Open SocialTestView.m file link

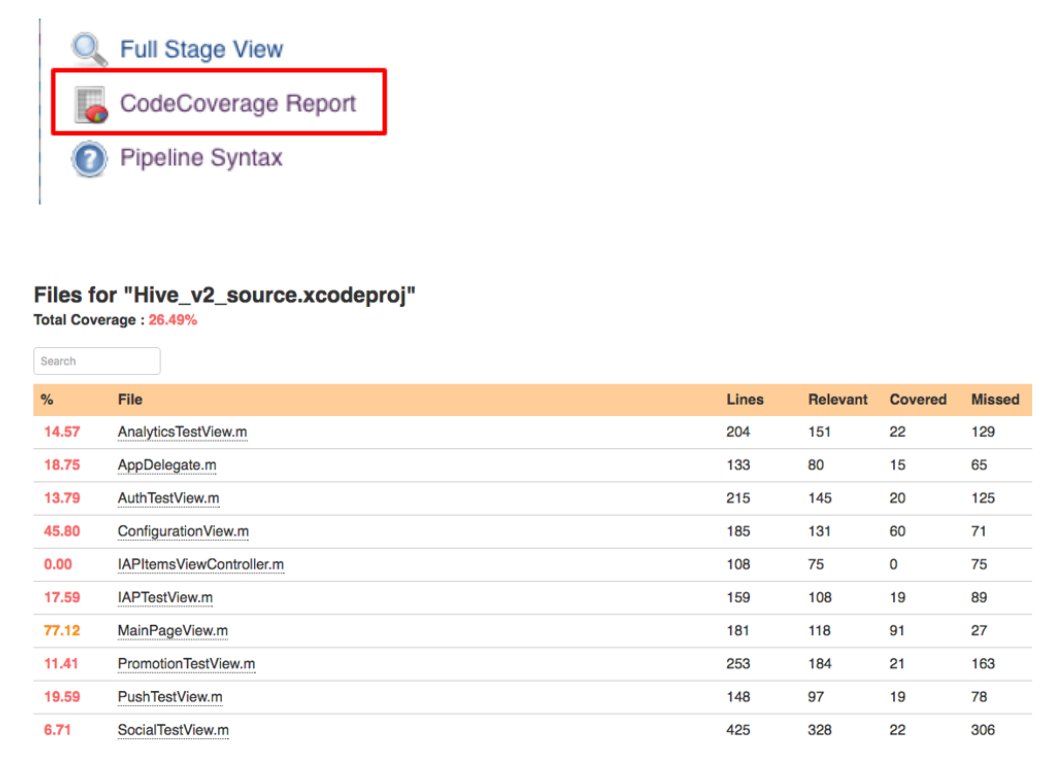point(173,730)
